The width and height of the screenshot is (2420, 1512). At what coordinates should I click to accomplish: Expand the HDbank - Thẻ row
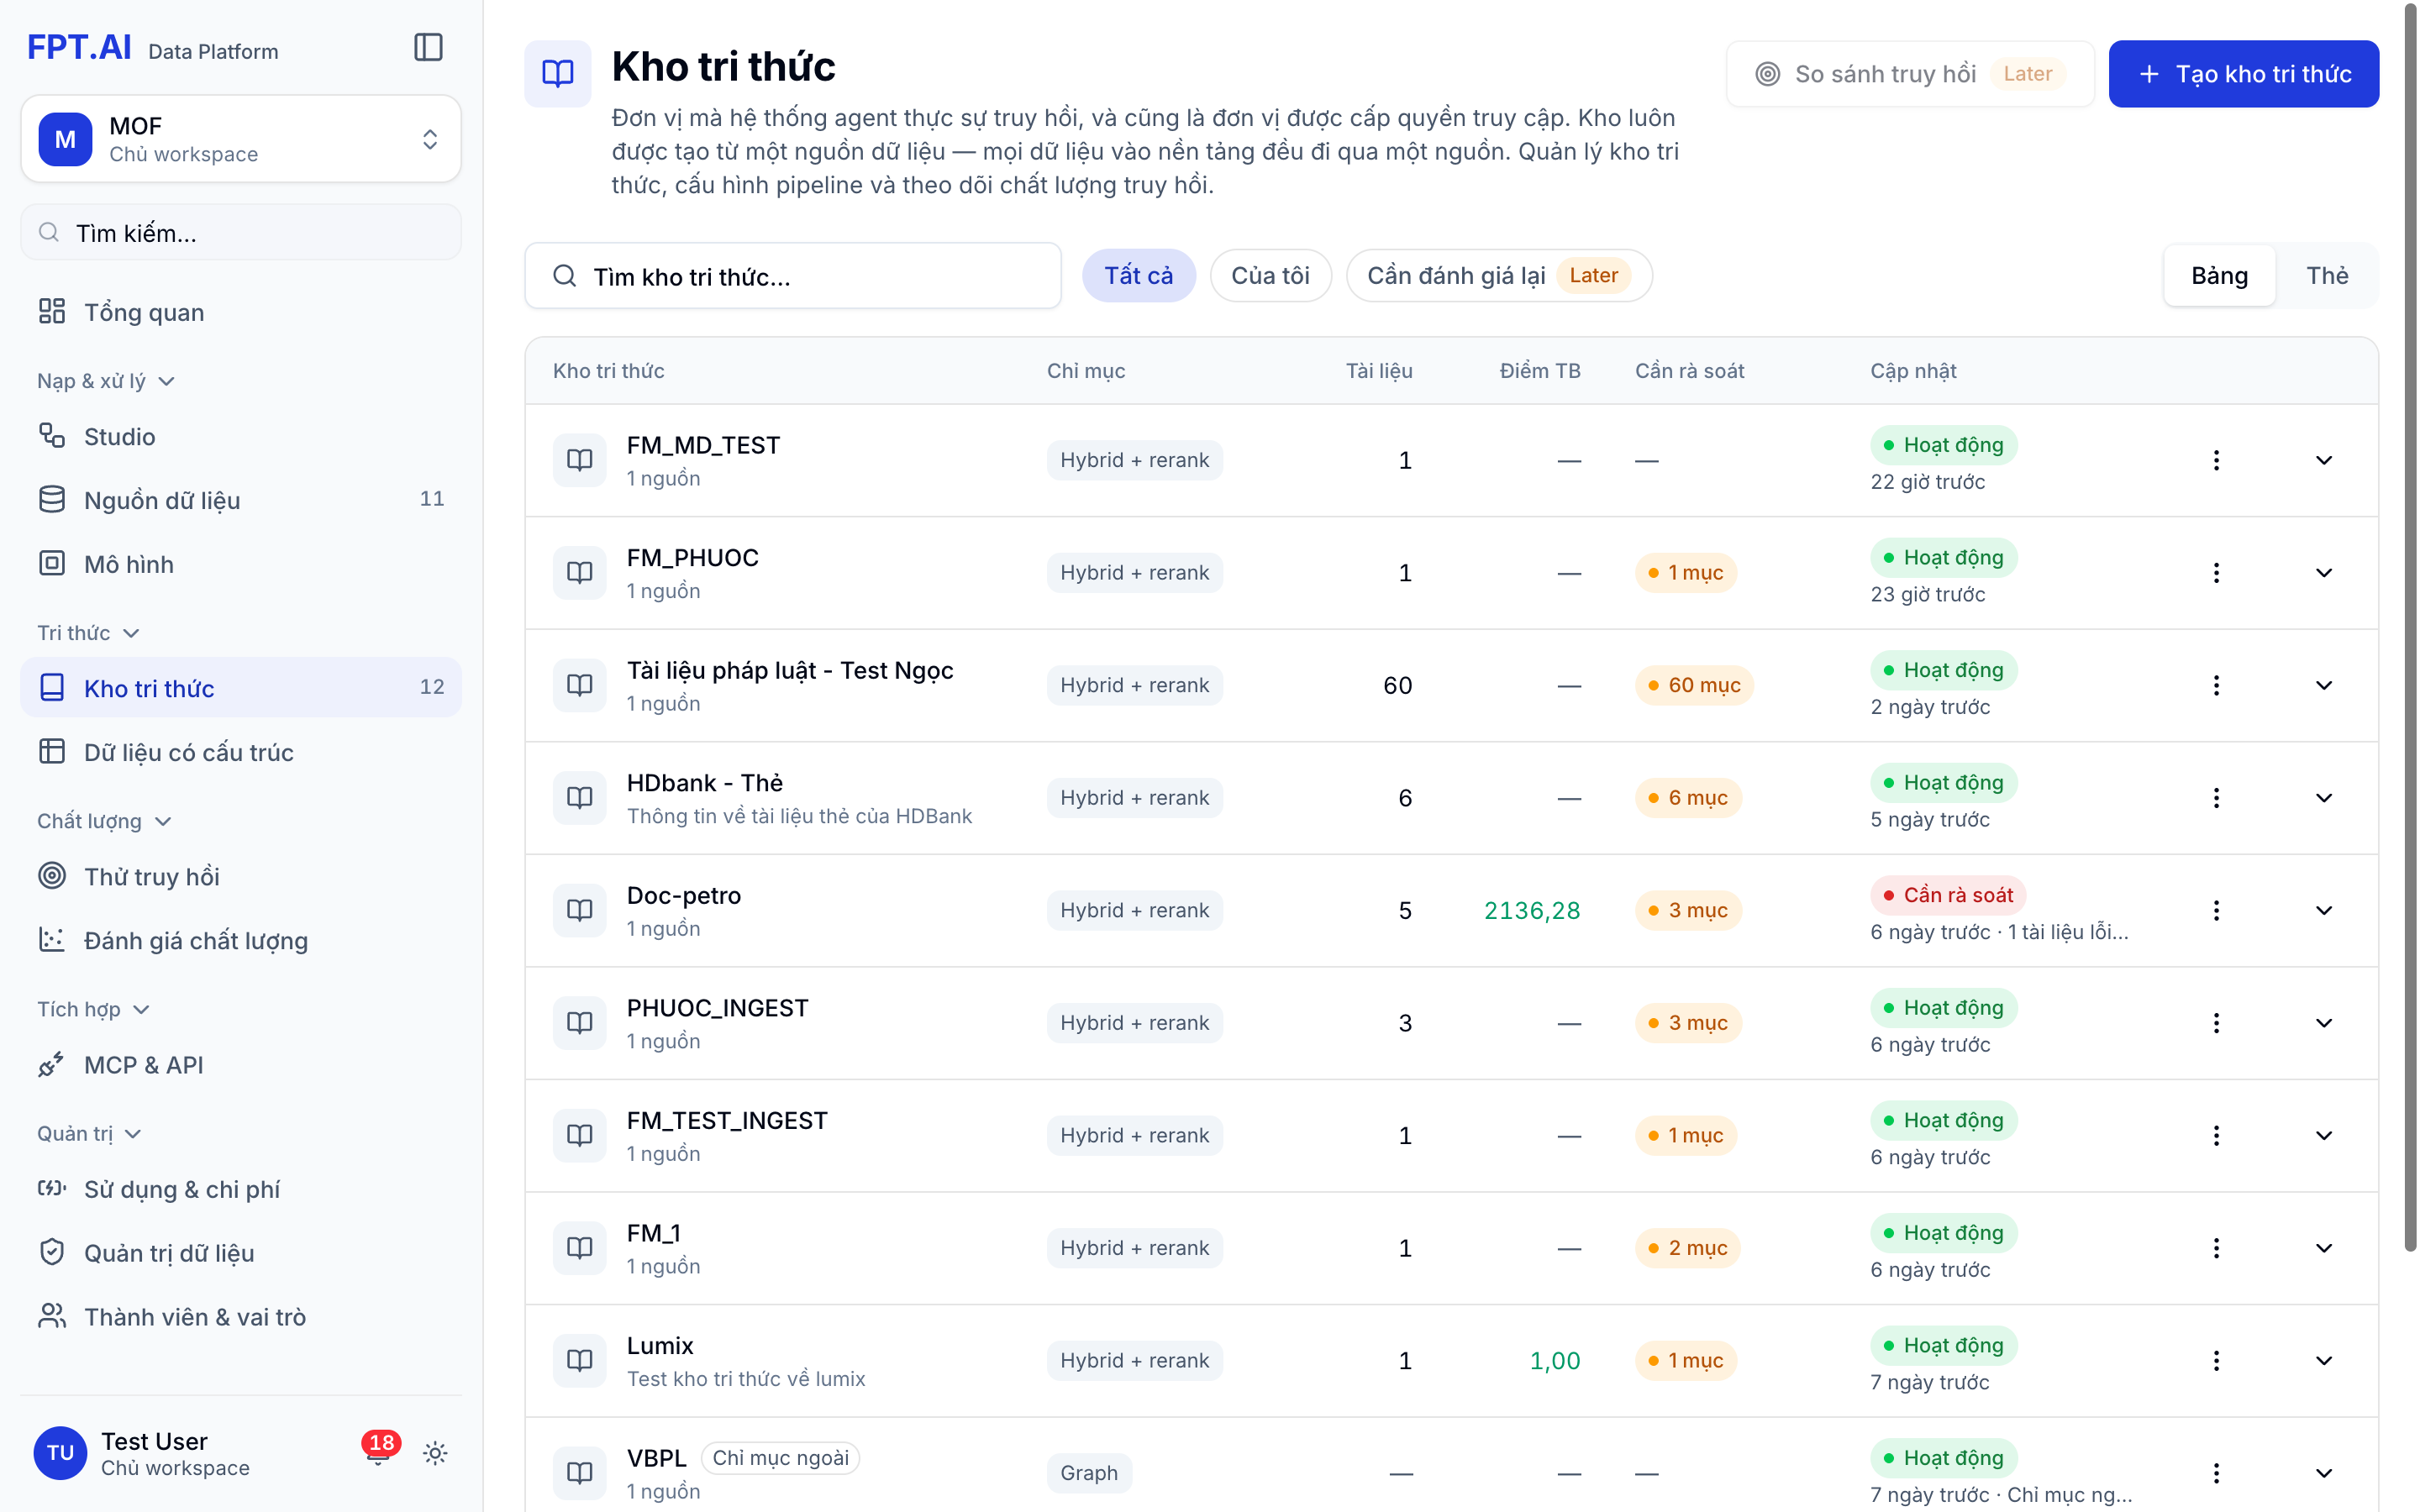[x=2324, y=798]
